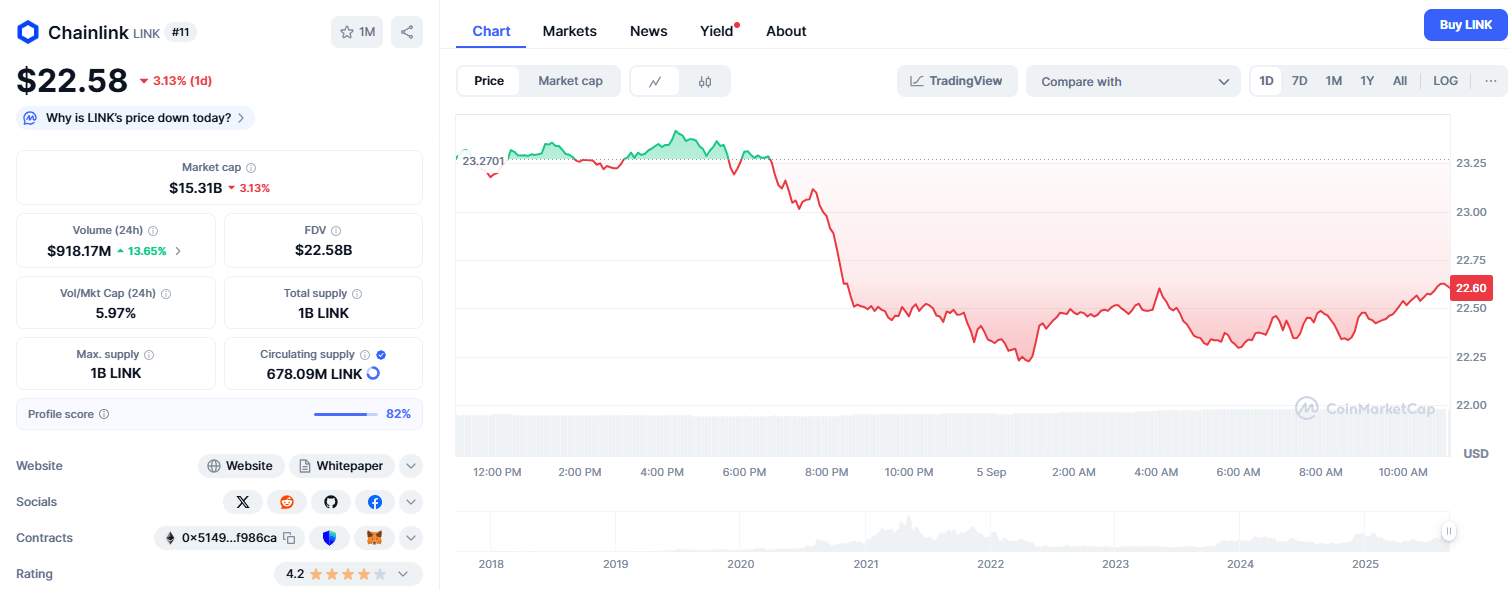Show Profile score info icon
This screenshot has height=590, width=1510.
coord(104,414)
